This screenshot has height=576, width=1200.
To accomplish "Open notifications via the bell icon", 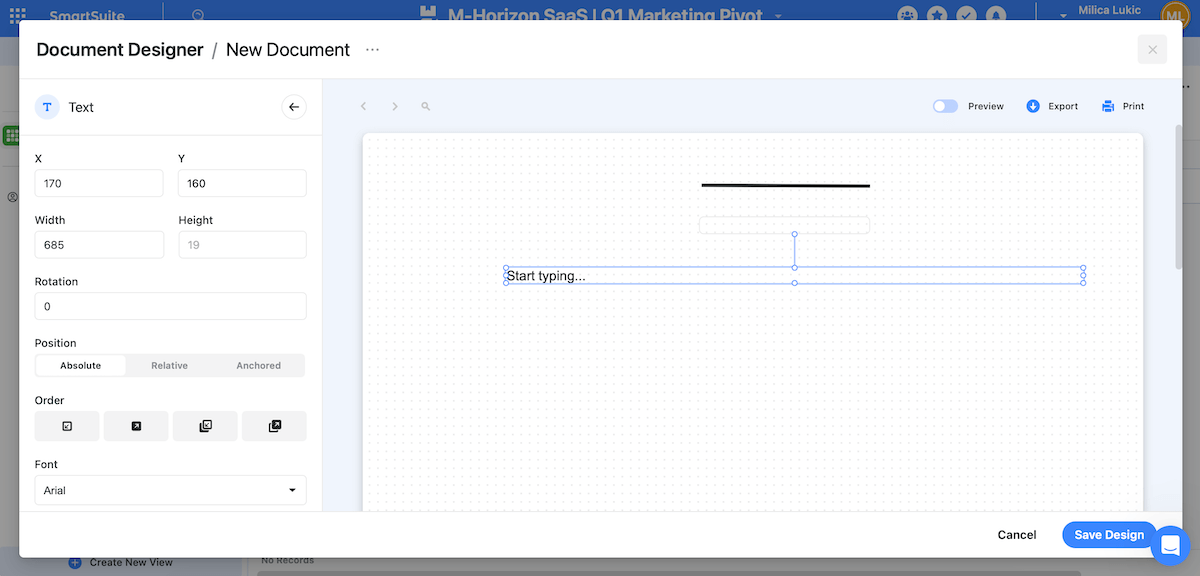I will click(x=996, y=13).
